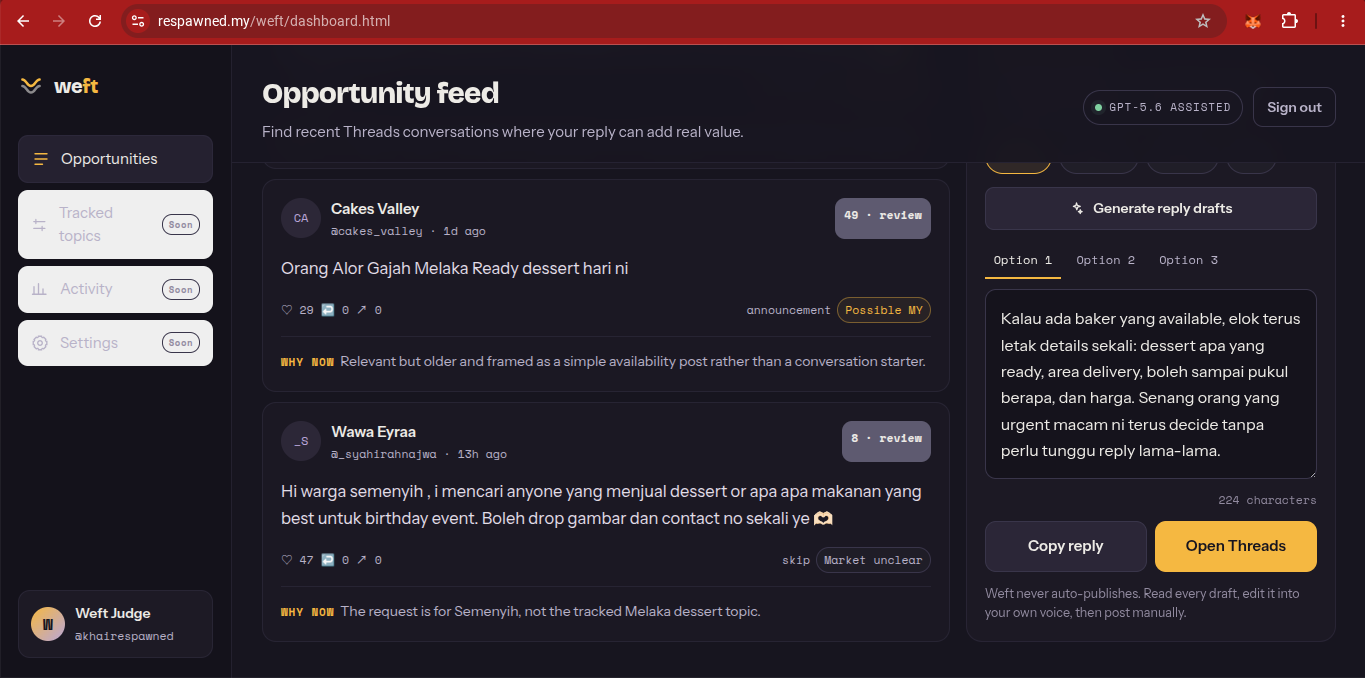The height and width of the screenshot is (678, 1365).
Task: Click the weft logo icon
Action: [x=31, y=86]
